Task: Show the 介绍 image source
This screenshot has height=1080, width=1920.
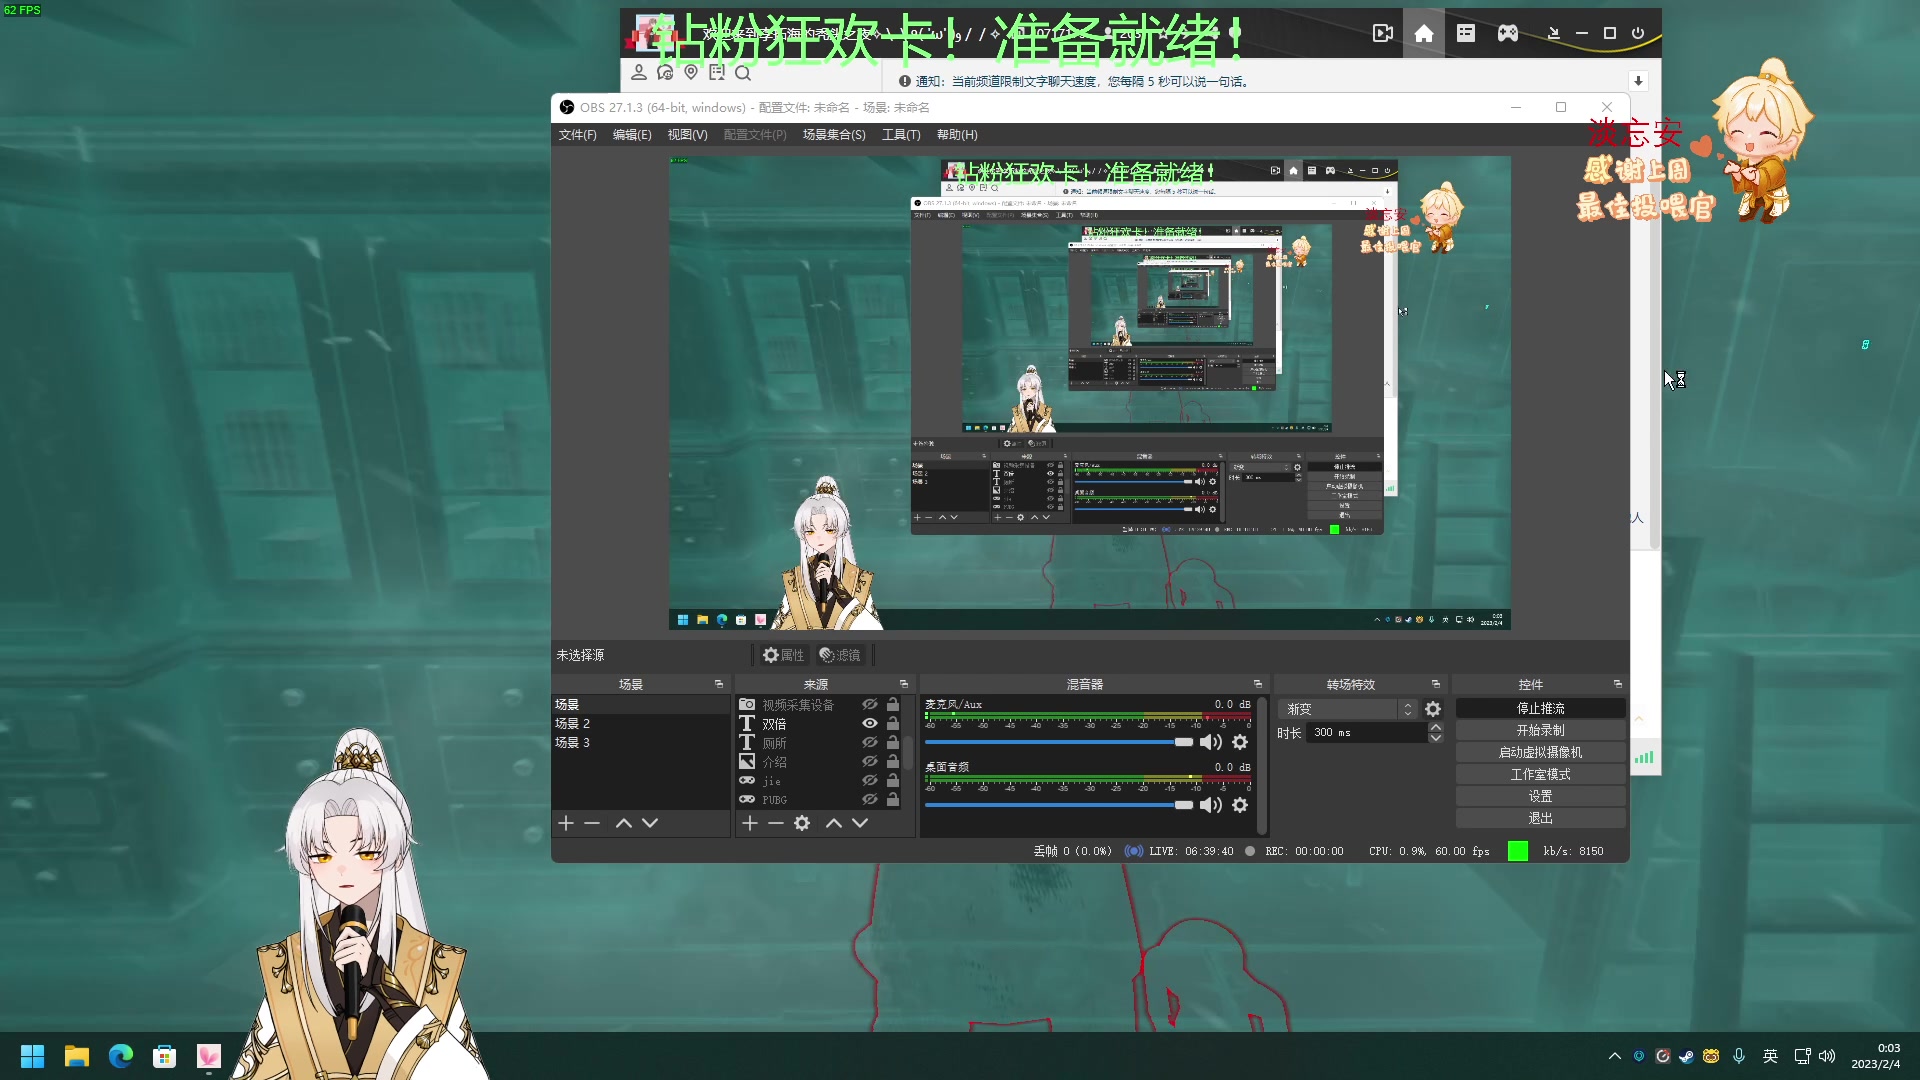Action: point(870,762)
